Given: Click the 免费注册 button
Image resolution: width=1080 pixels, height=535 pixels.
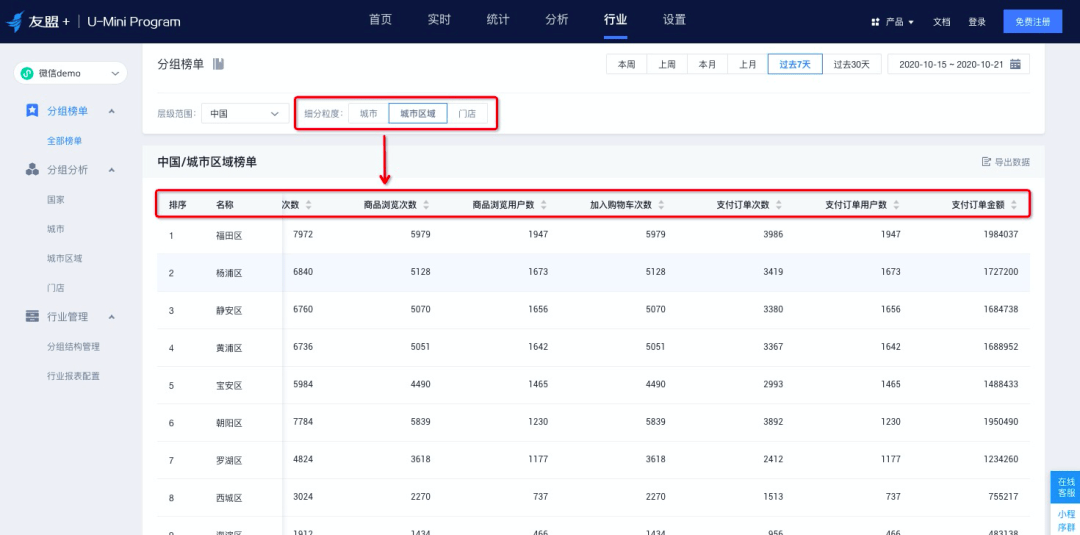Looking at the screenshot, I should 1032,22.
